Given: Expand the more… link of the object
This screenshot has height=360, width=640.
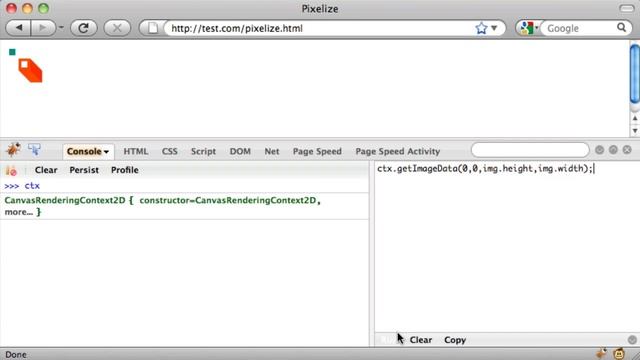Looking at the screenshot, I should click(18, 212).
